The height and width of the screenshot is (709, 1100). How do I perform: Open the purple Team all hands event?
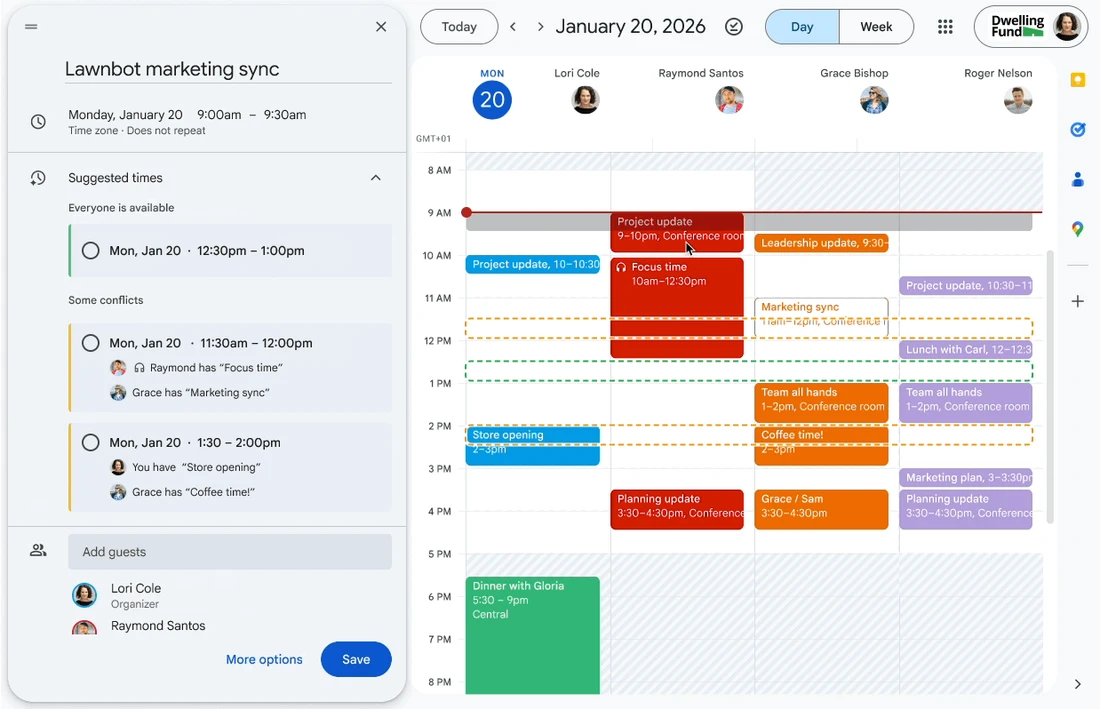[966, 403]
